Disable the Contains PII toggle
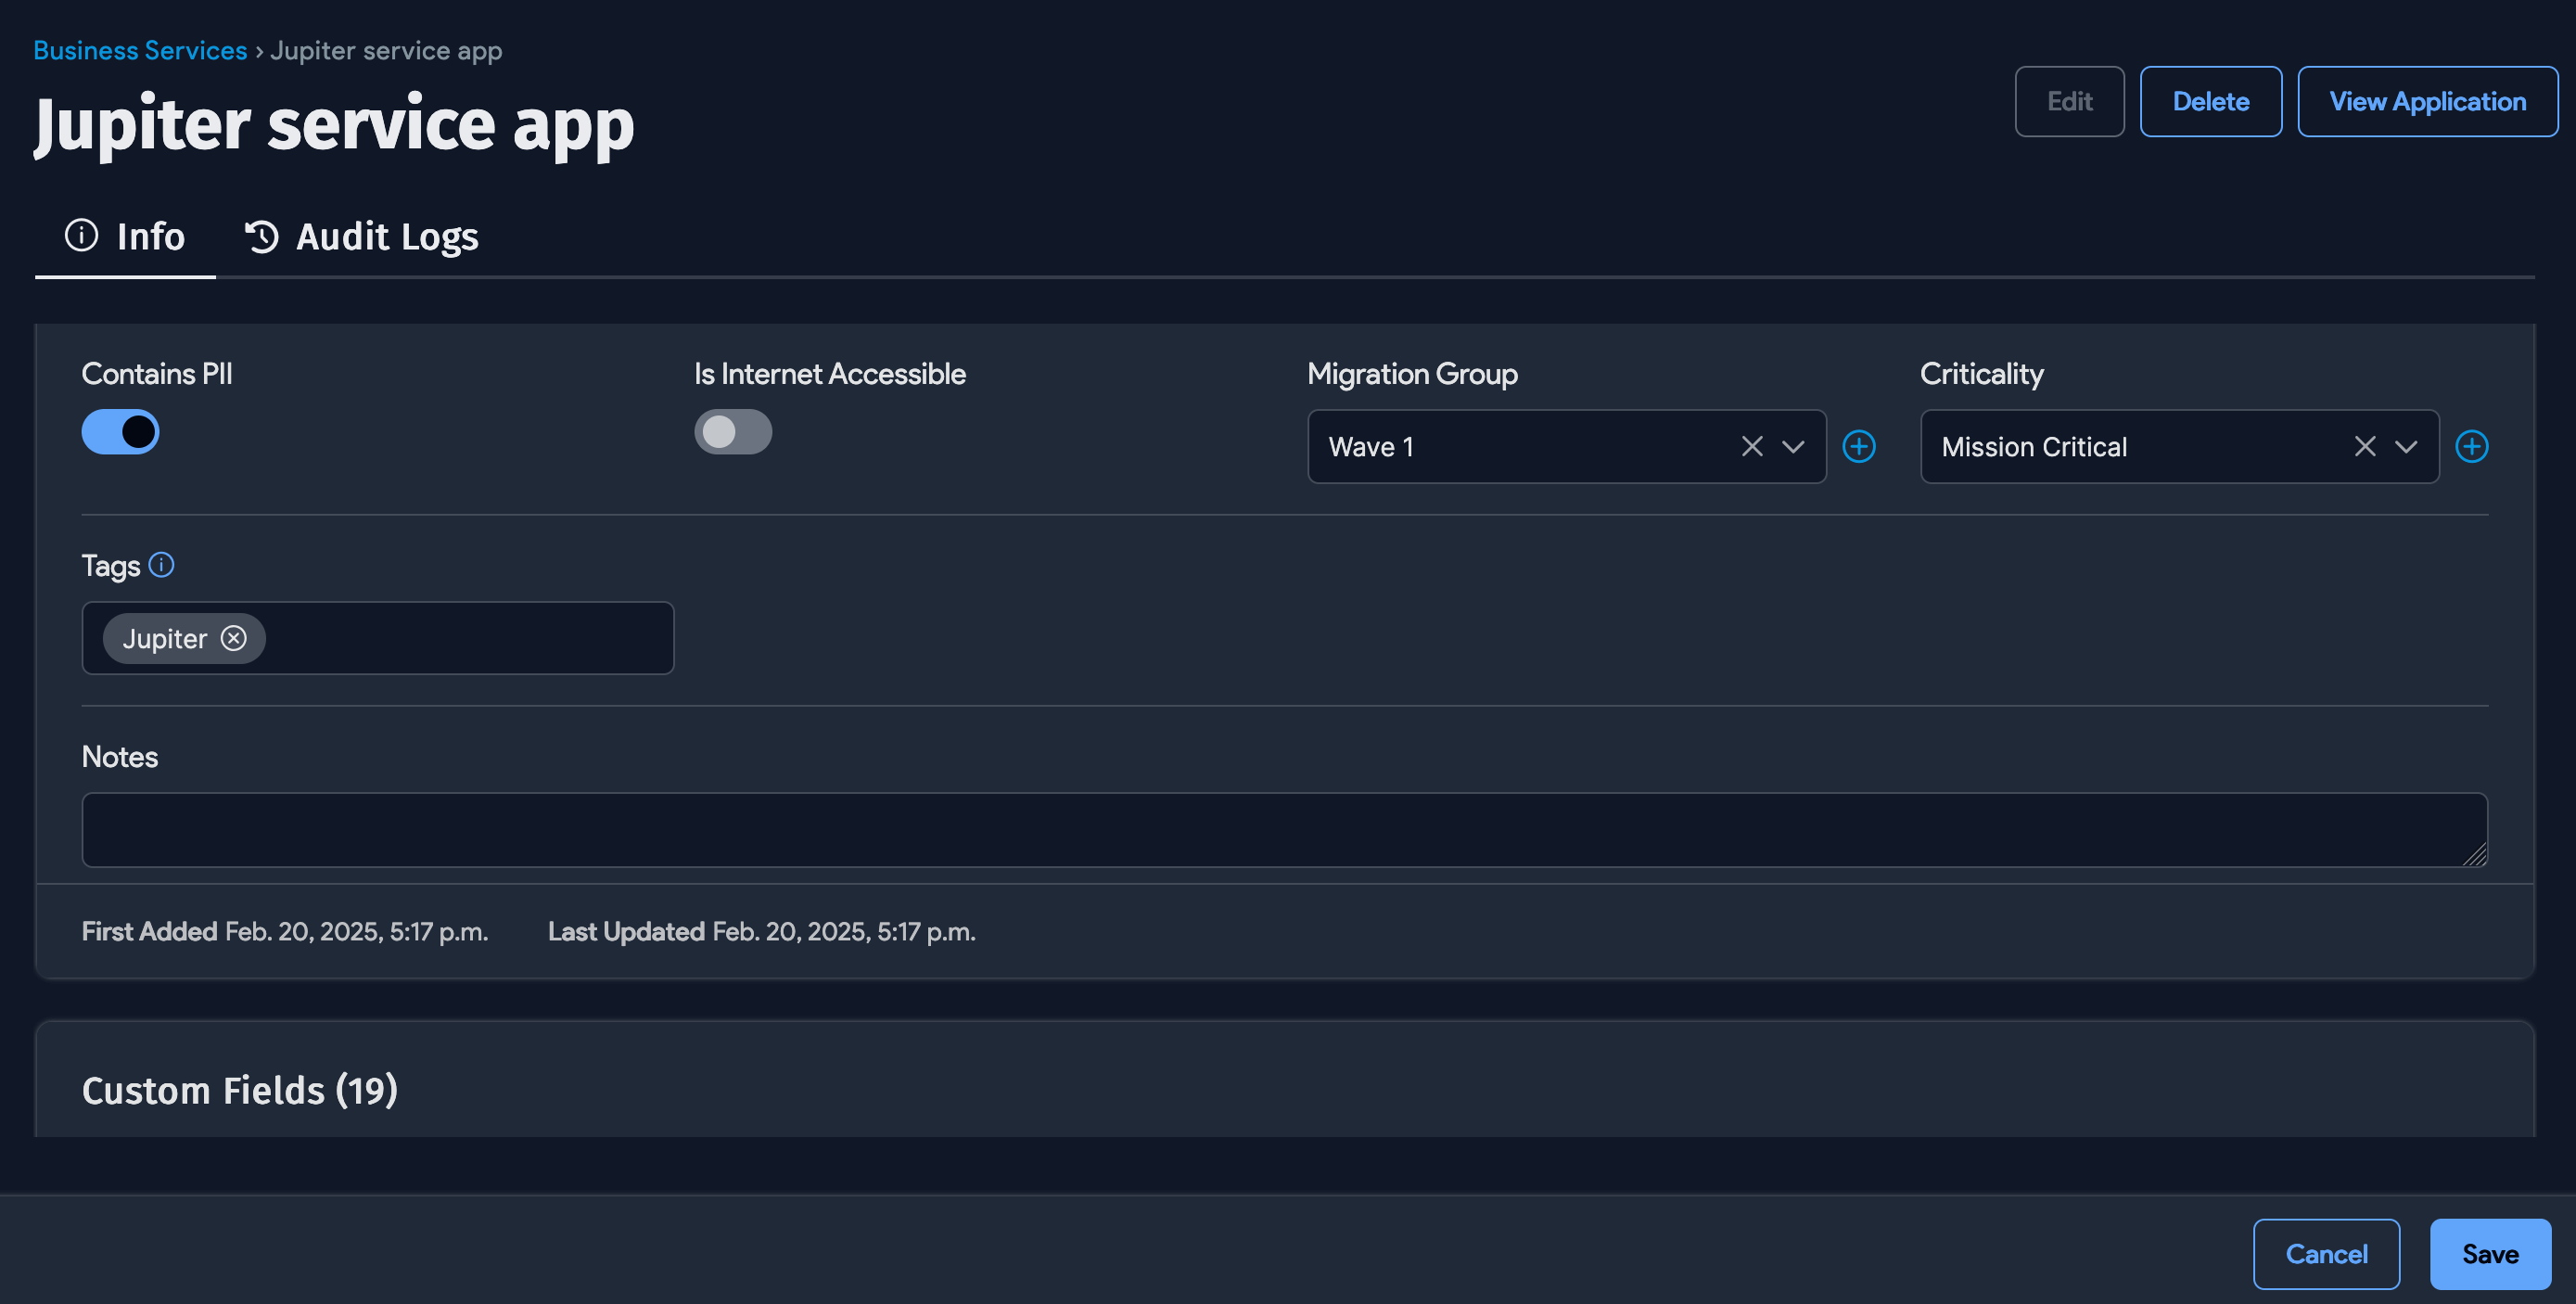 point(120,432)
